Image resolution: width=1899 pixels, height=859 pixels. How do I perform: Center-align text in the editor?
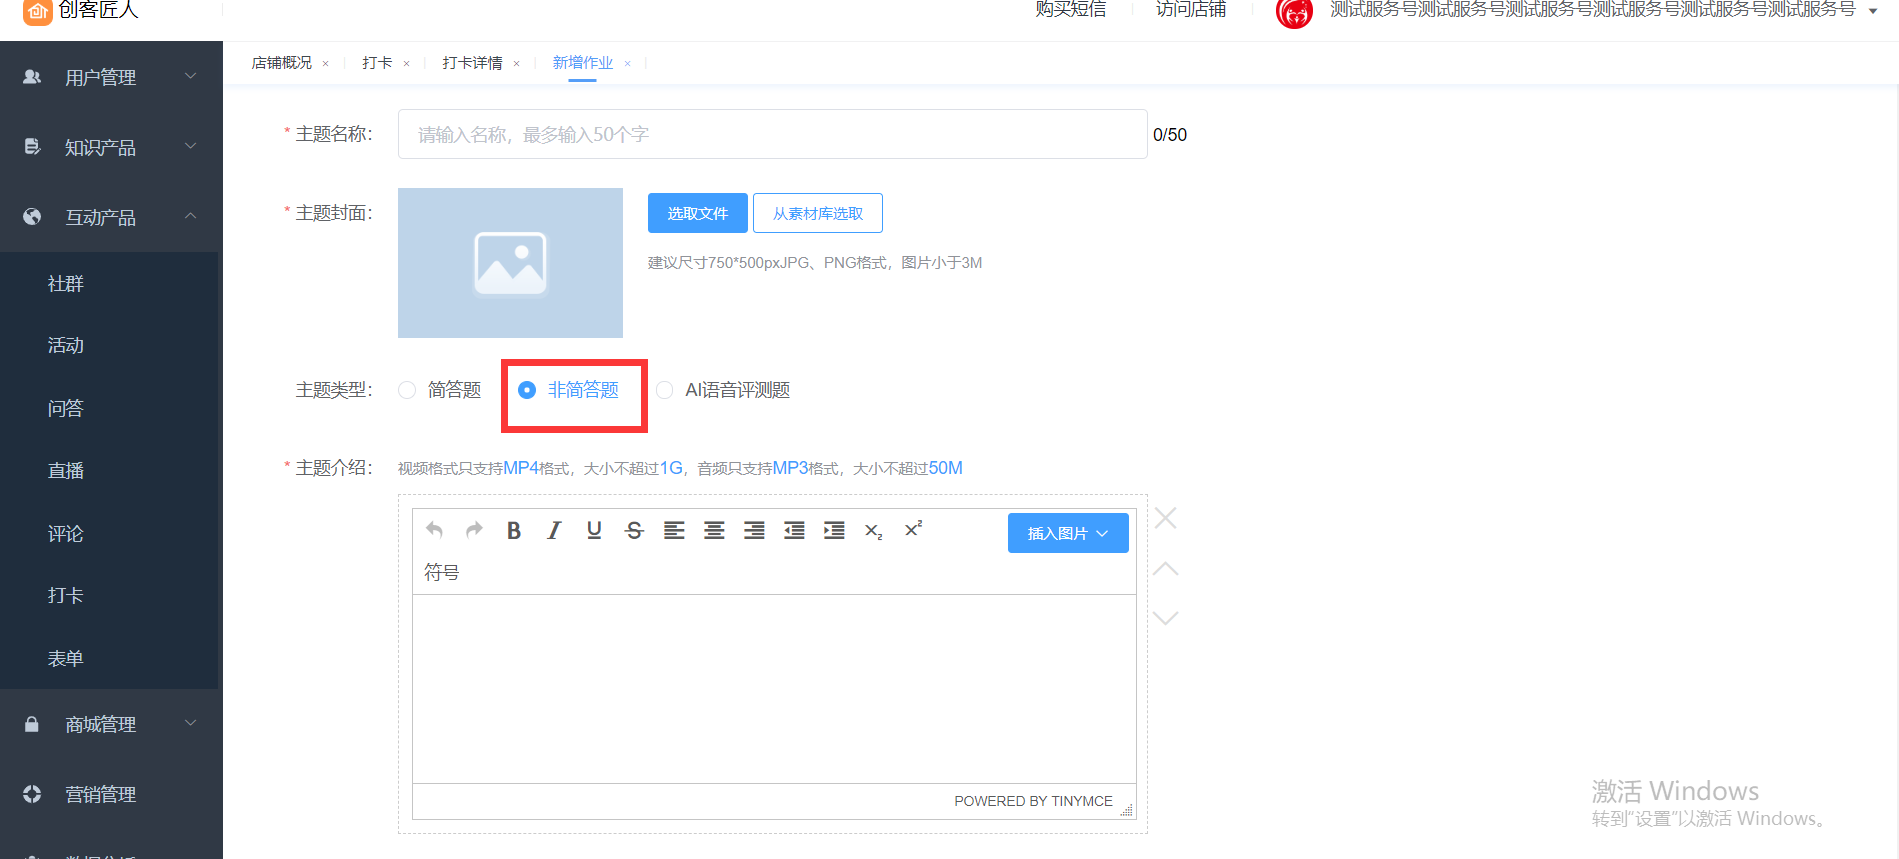point(714,531)
